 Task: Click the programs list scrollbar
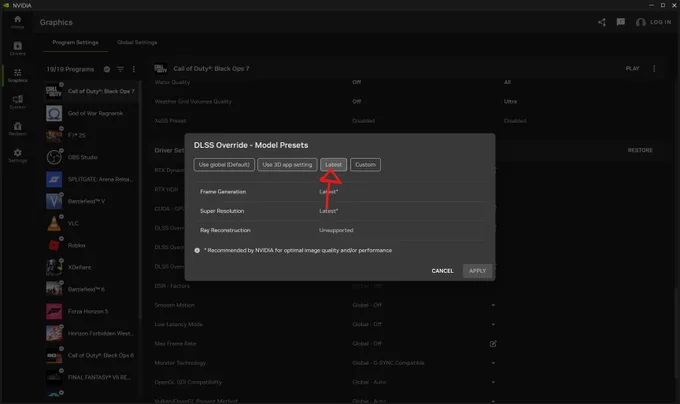click(140, 199)
